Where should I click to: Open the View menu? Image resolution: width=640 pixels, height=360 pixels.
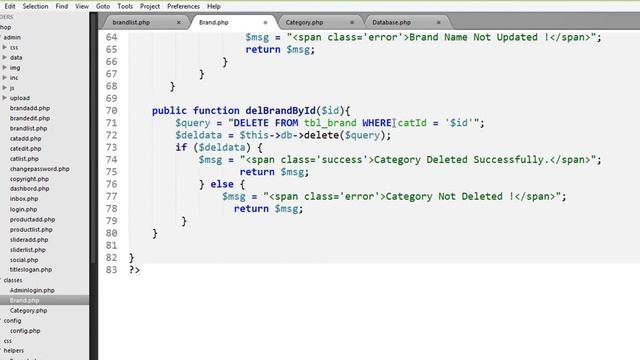tap(82, 6)
